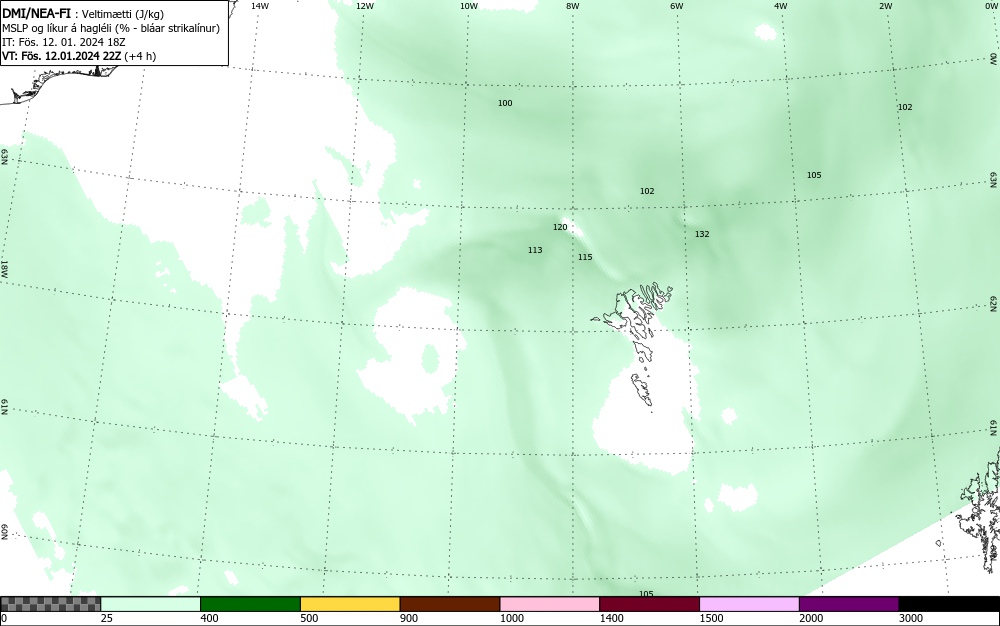The height and width of the screenshot is (626, 1000).
Task: Click the '120' value on the map
Action: 560,227
